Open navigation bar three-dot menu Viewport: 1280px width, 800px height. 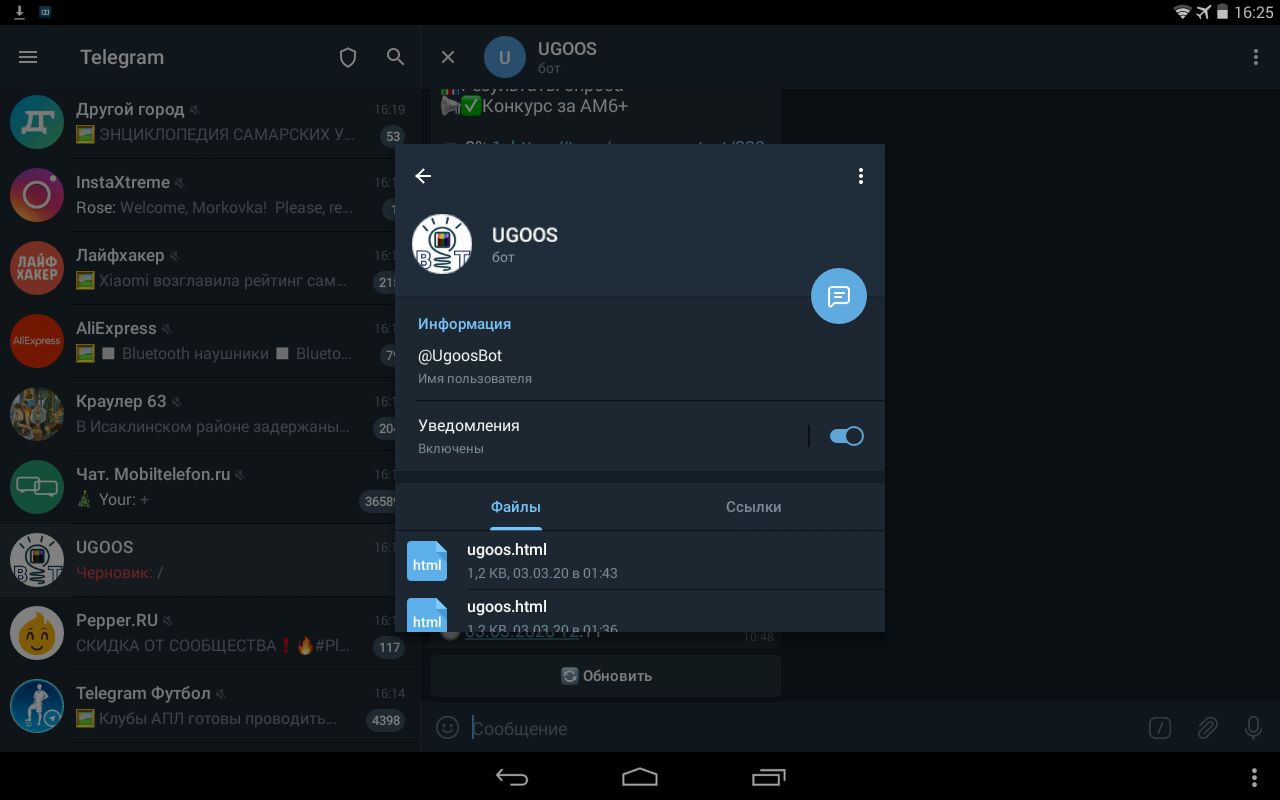(x=1255, y=778)
